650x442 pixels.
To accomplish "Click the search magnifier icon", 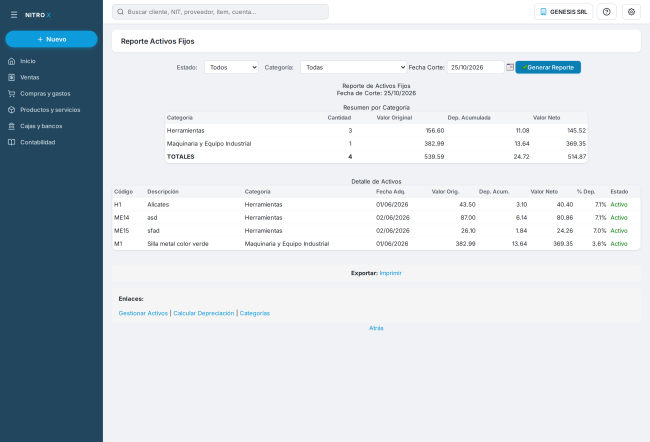I will click(120, 12).
